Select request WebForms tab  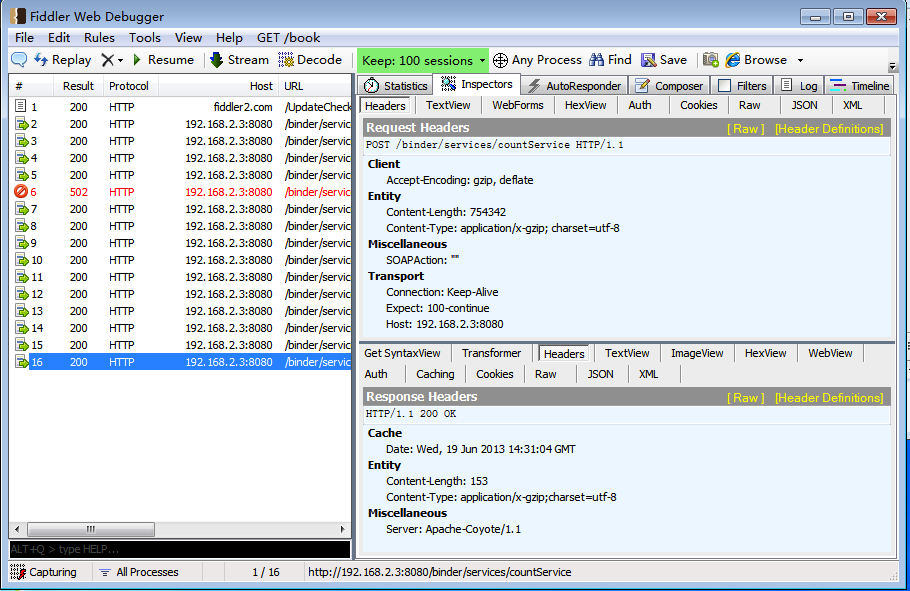click(x=518, y=105)
